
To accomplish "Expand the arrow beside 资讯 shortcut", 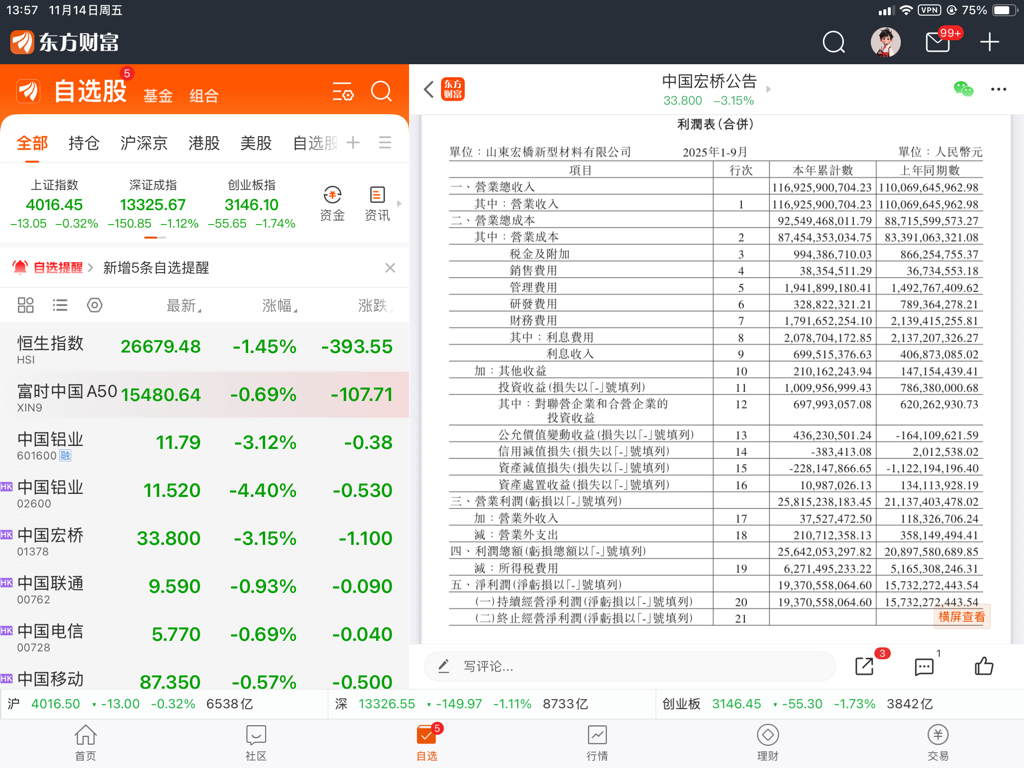I will 399,204.
